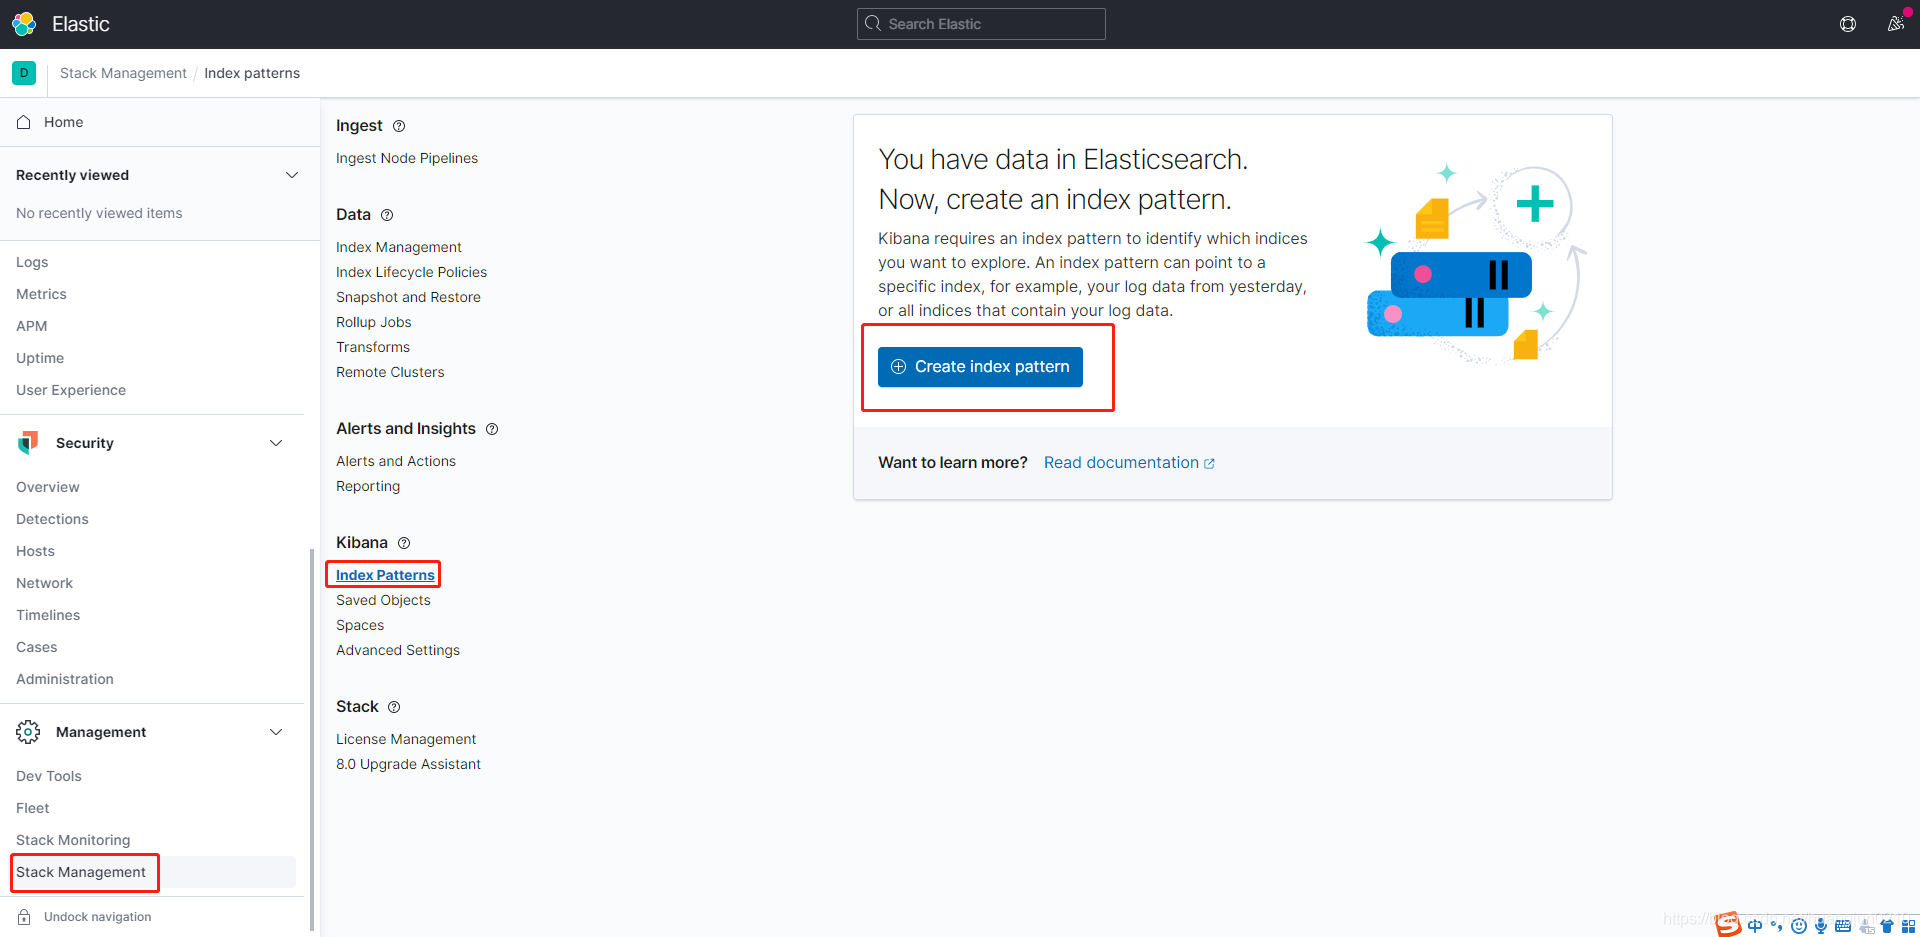
Task: Click the Undock navigation lock icon
Action: click(x=24, y=917)
